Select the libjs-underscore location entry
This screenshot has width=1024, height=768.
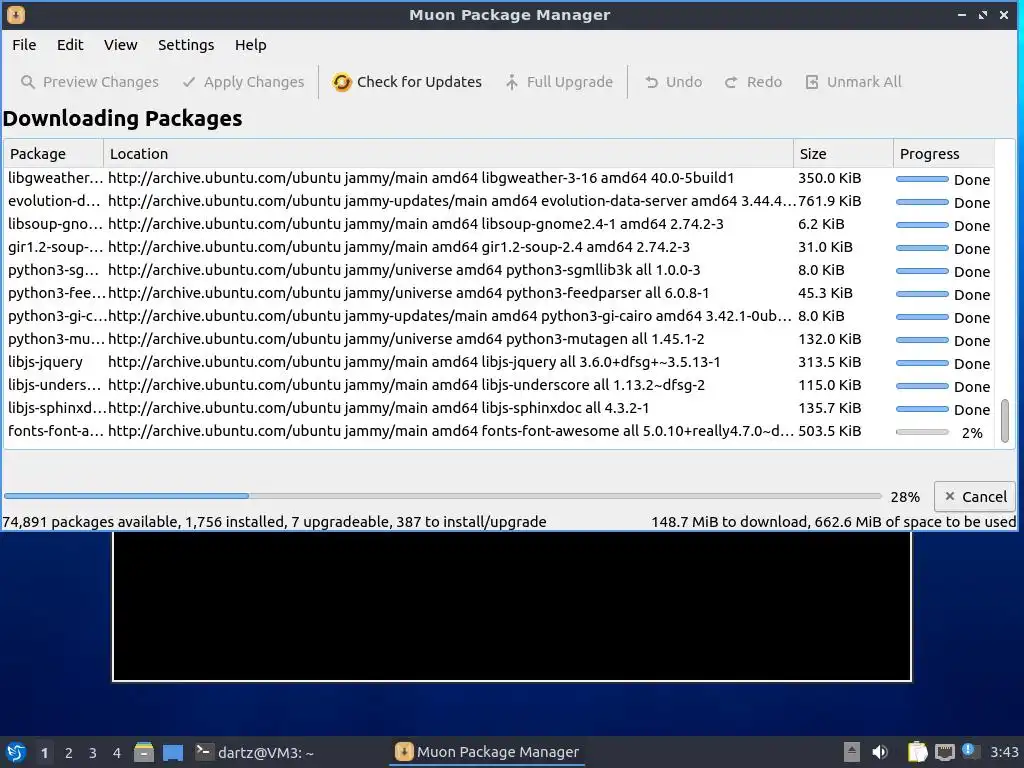[x=406, y=385]
